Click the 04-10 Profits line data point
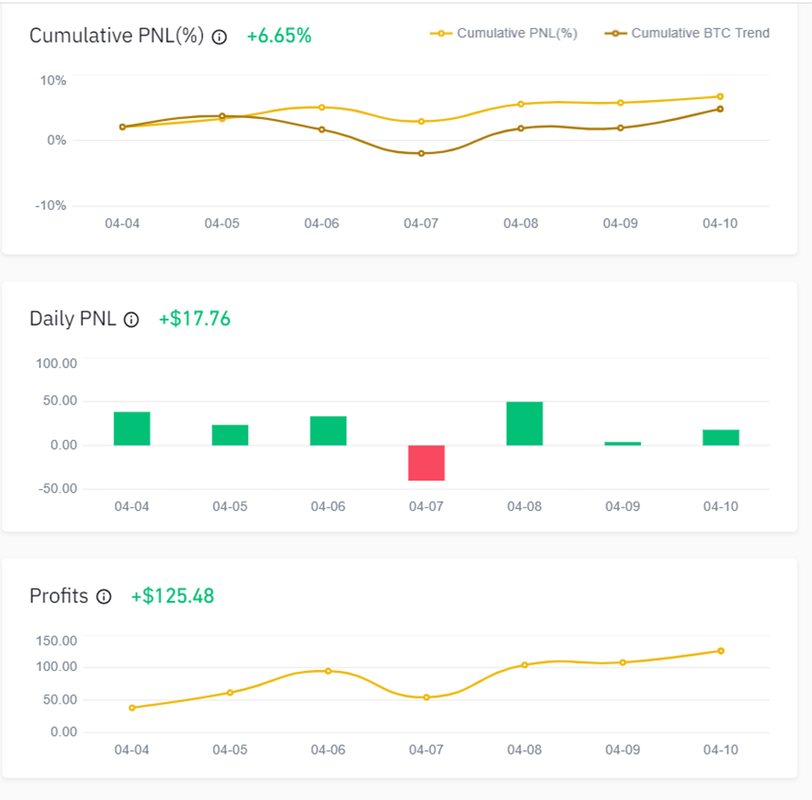 point(721,651)
